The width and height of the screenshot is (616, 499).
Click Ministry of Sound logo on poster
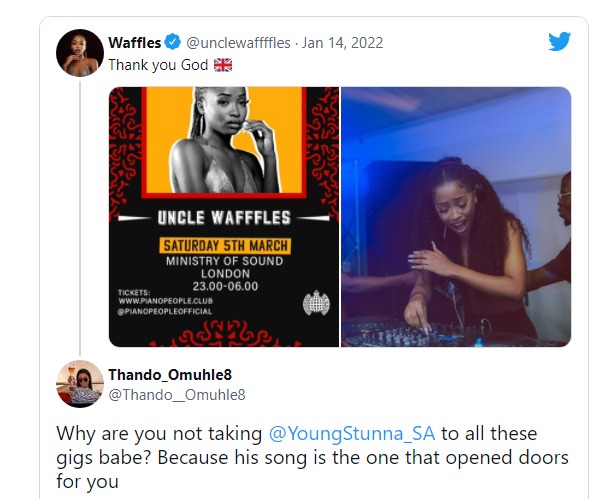(316, 303)
